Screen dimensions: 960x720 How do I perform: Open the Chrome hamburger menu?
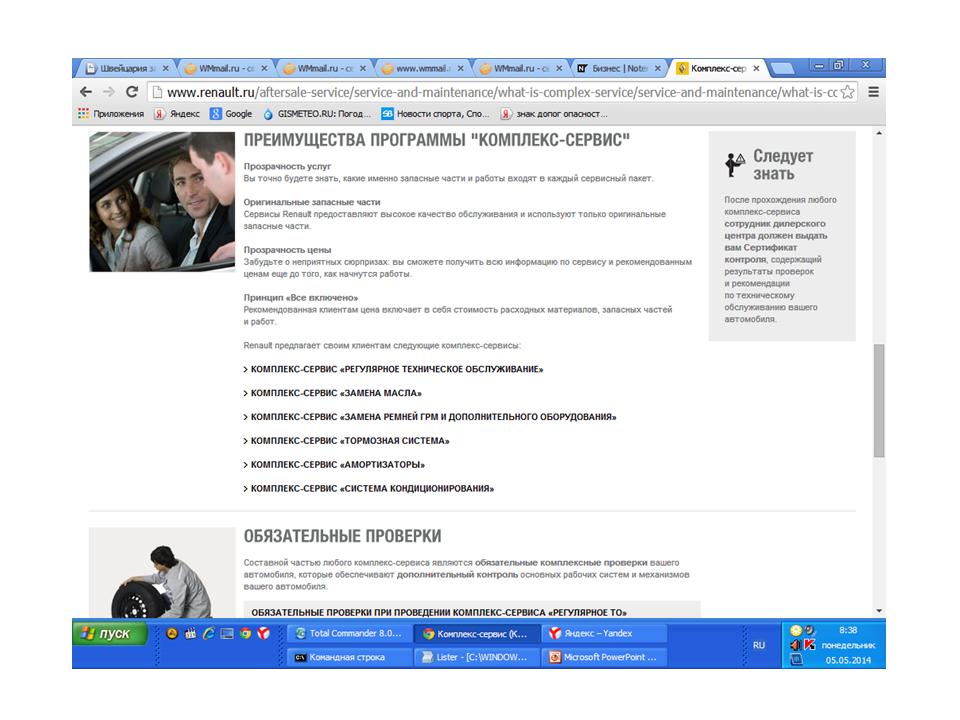pos(873,92)
